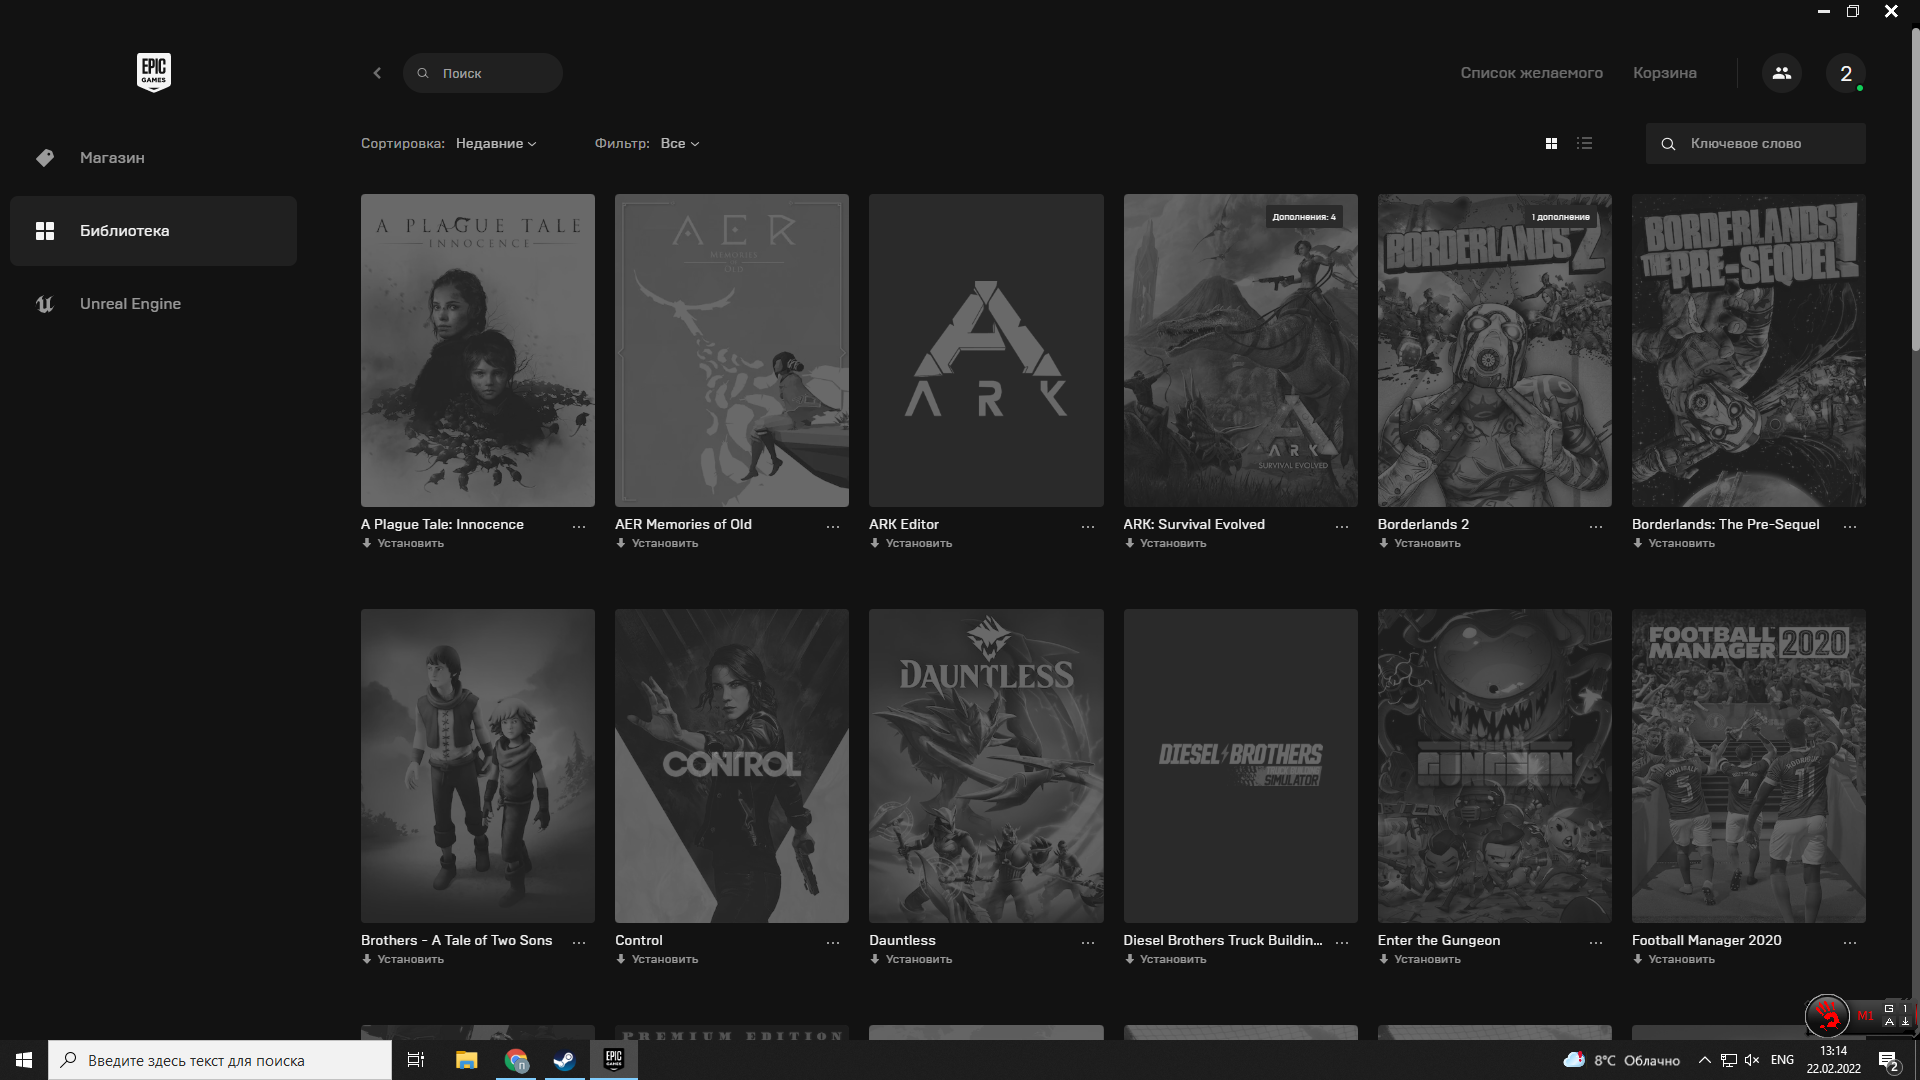Open ARK Editor cover tile
The height and width of the screenshot is (1080, 1920).
click(x=986, y=350)
